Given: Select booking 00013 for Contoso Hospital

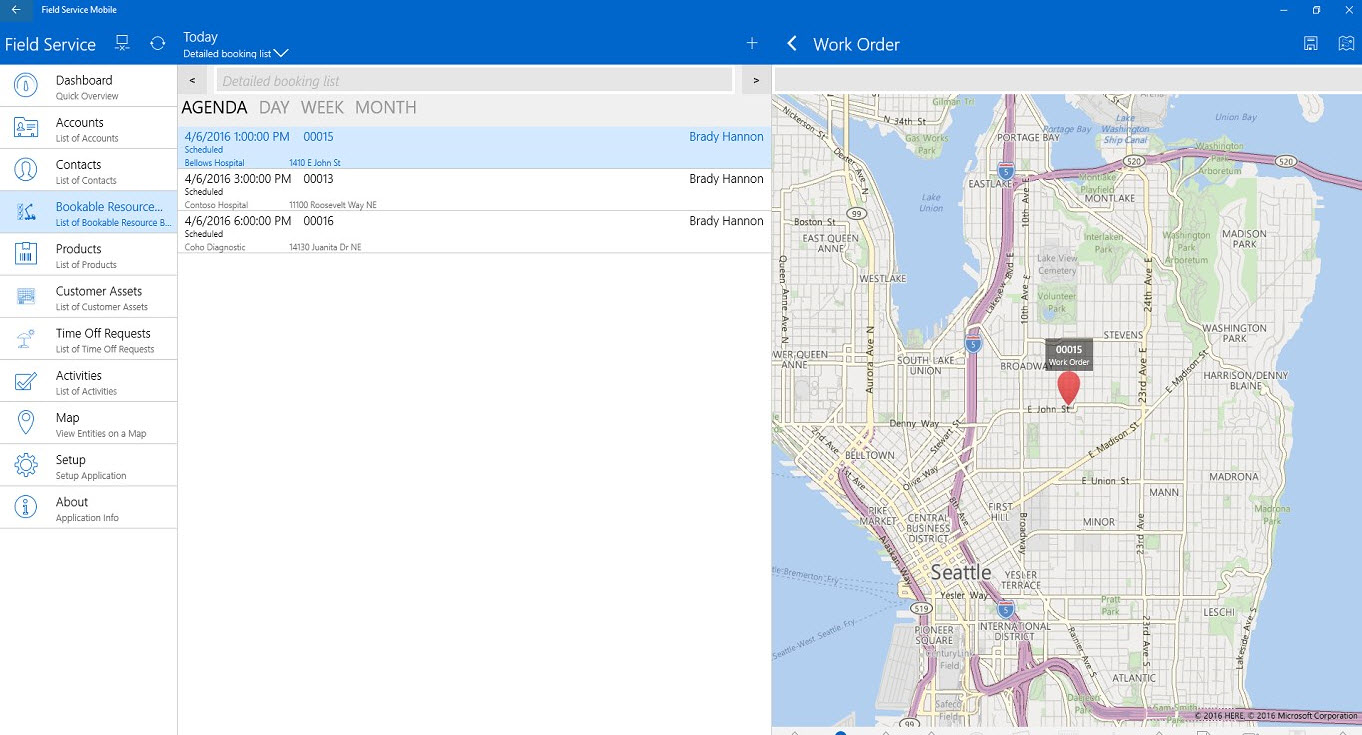Looking at the screenshot, I should [474, 190].
